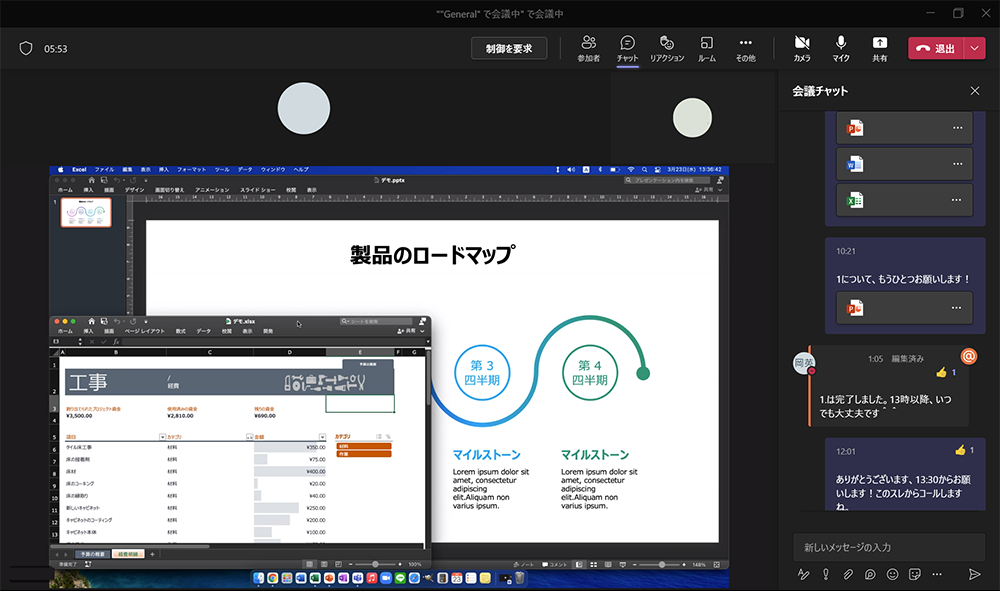Viewport: 1000px width, 591px height.
Task: Click the 制御を要求 request control button
Action: 509,48
